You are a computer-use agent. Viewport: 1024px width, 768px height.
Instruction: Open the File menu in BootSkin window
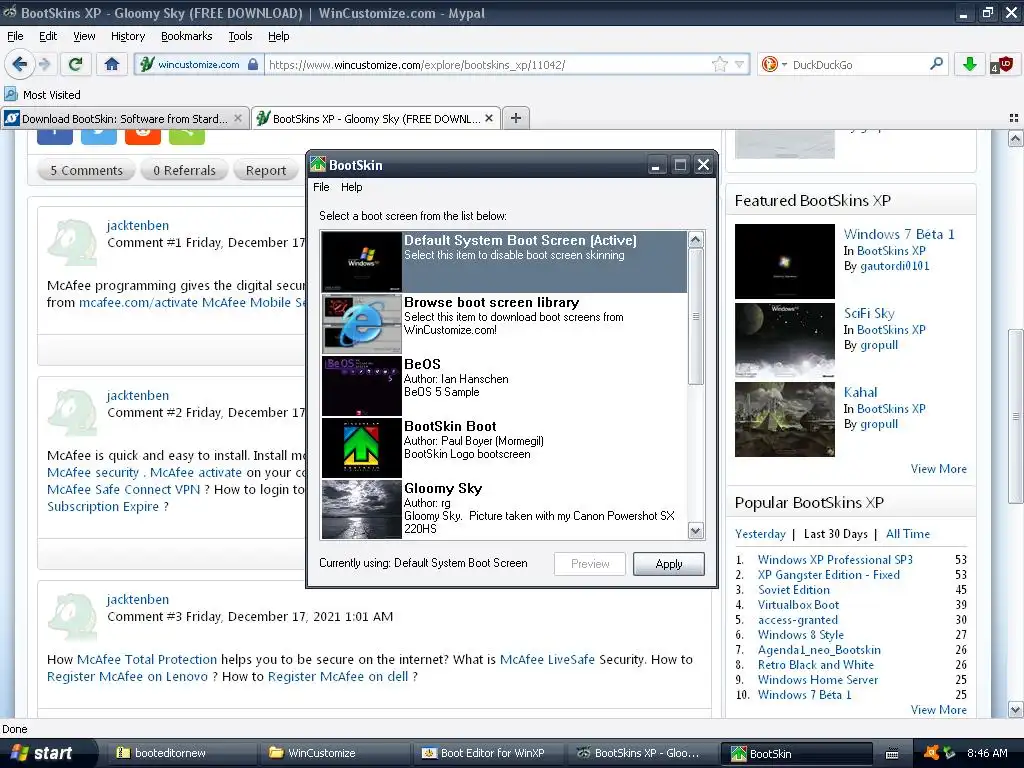321,187
